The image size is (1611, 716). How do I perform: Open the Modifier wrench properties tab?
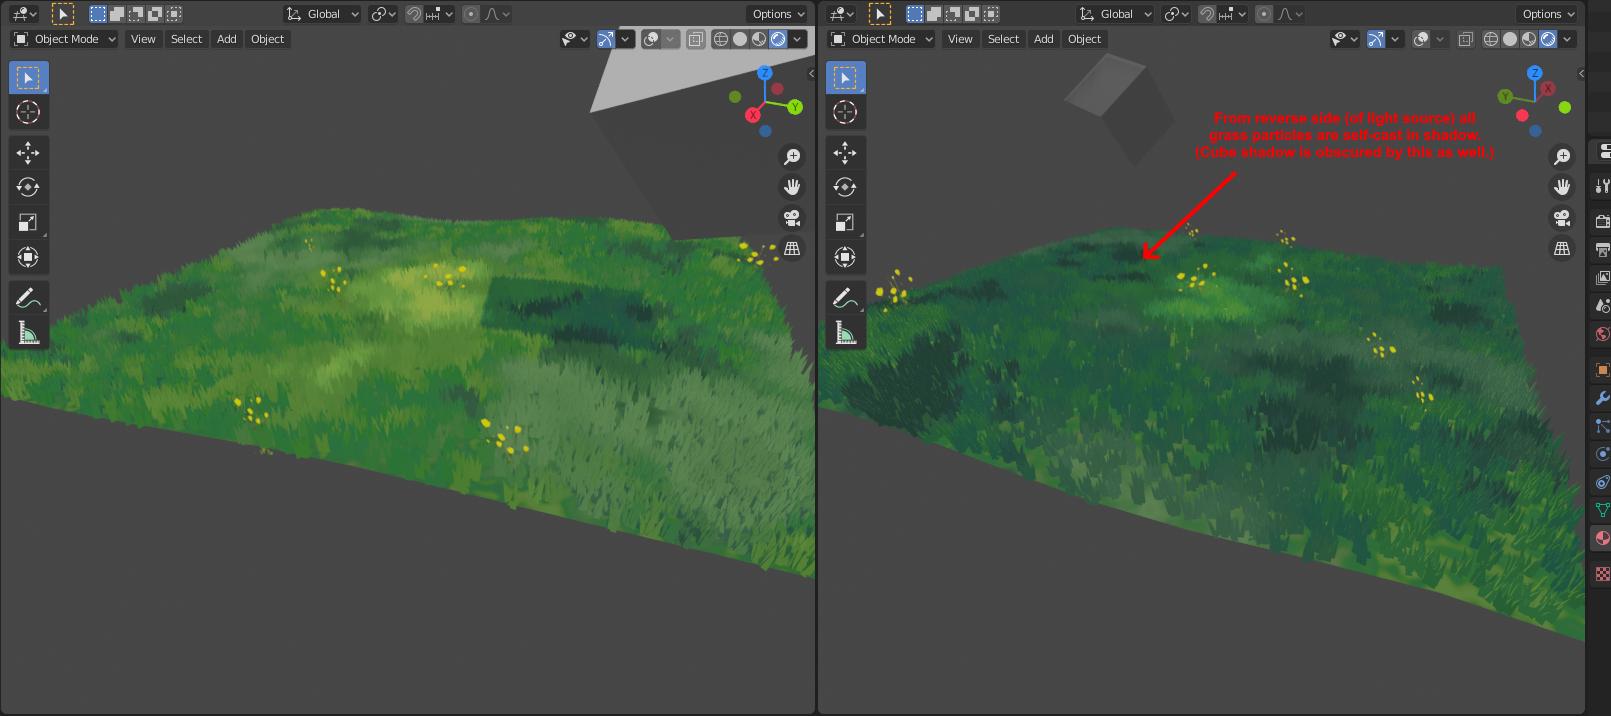(x=1601, y=398)
